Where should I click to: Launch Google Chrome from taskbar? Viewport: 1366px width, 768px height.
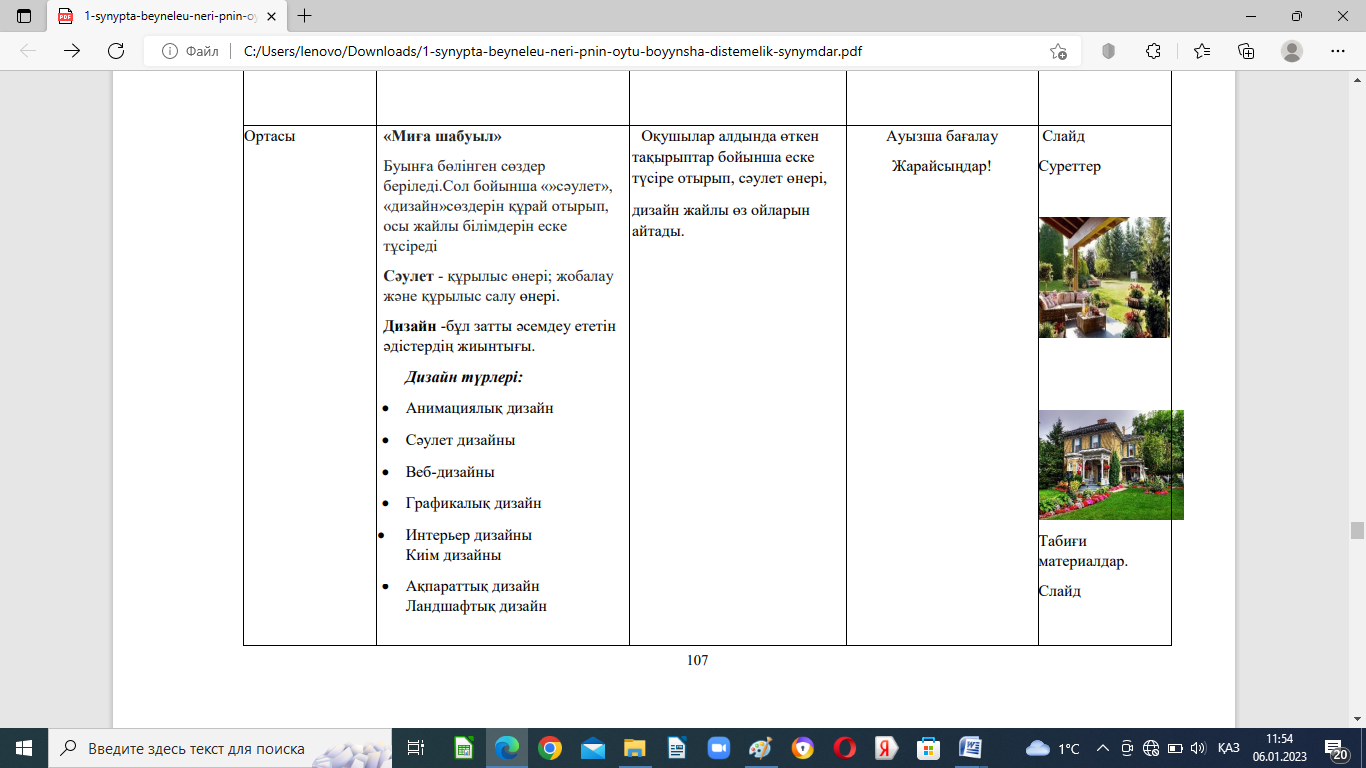[x=550, y=748]
